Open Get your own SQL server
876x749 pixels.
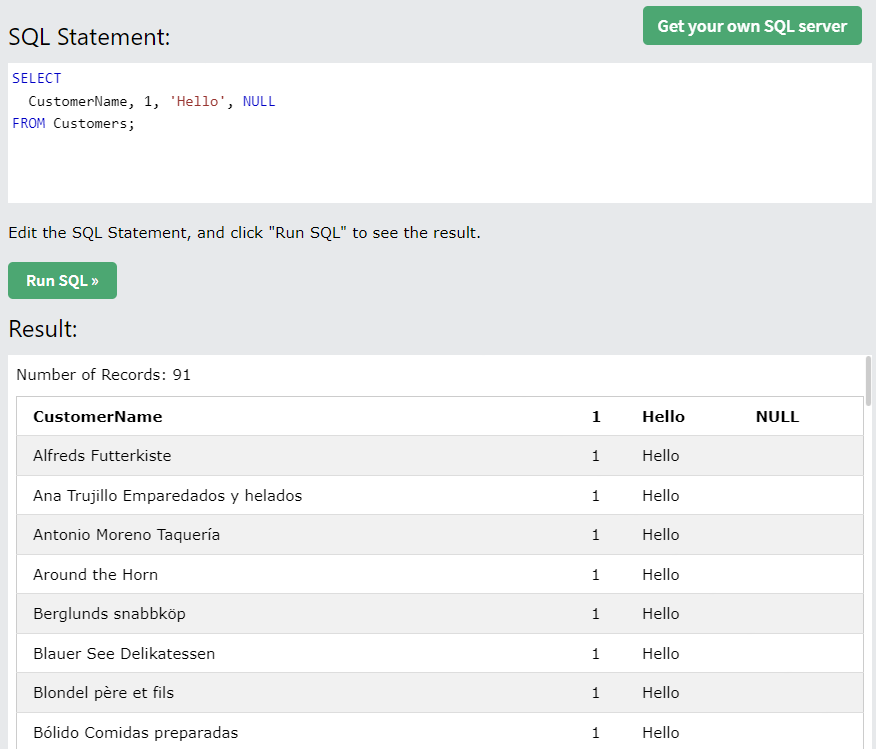[x=752, y=26]
